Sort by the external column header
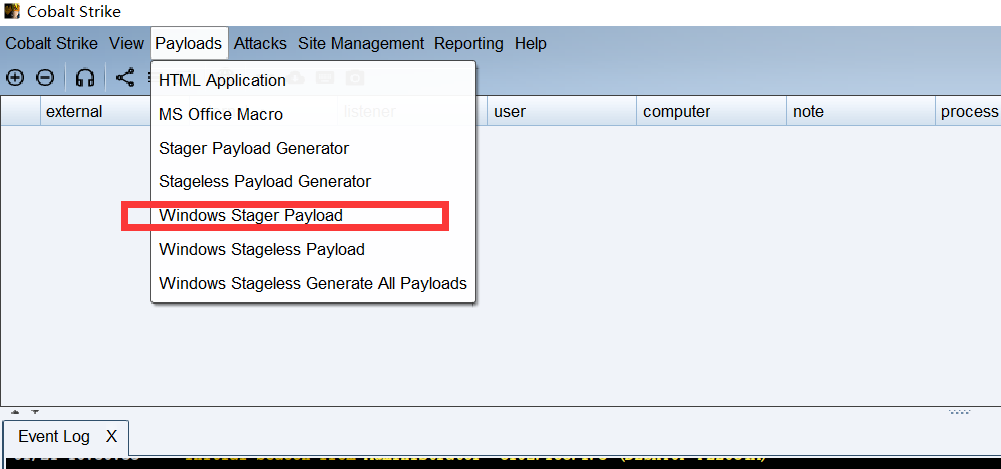Image resolution: width=1001 pixels, height=469 pixels. coord(96,112)
